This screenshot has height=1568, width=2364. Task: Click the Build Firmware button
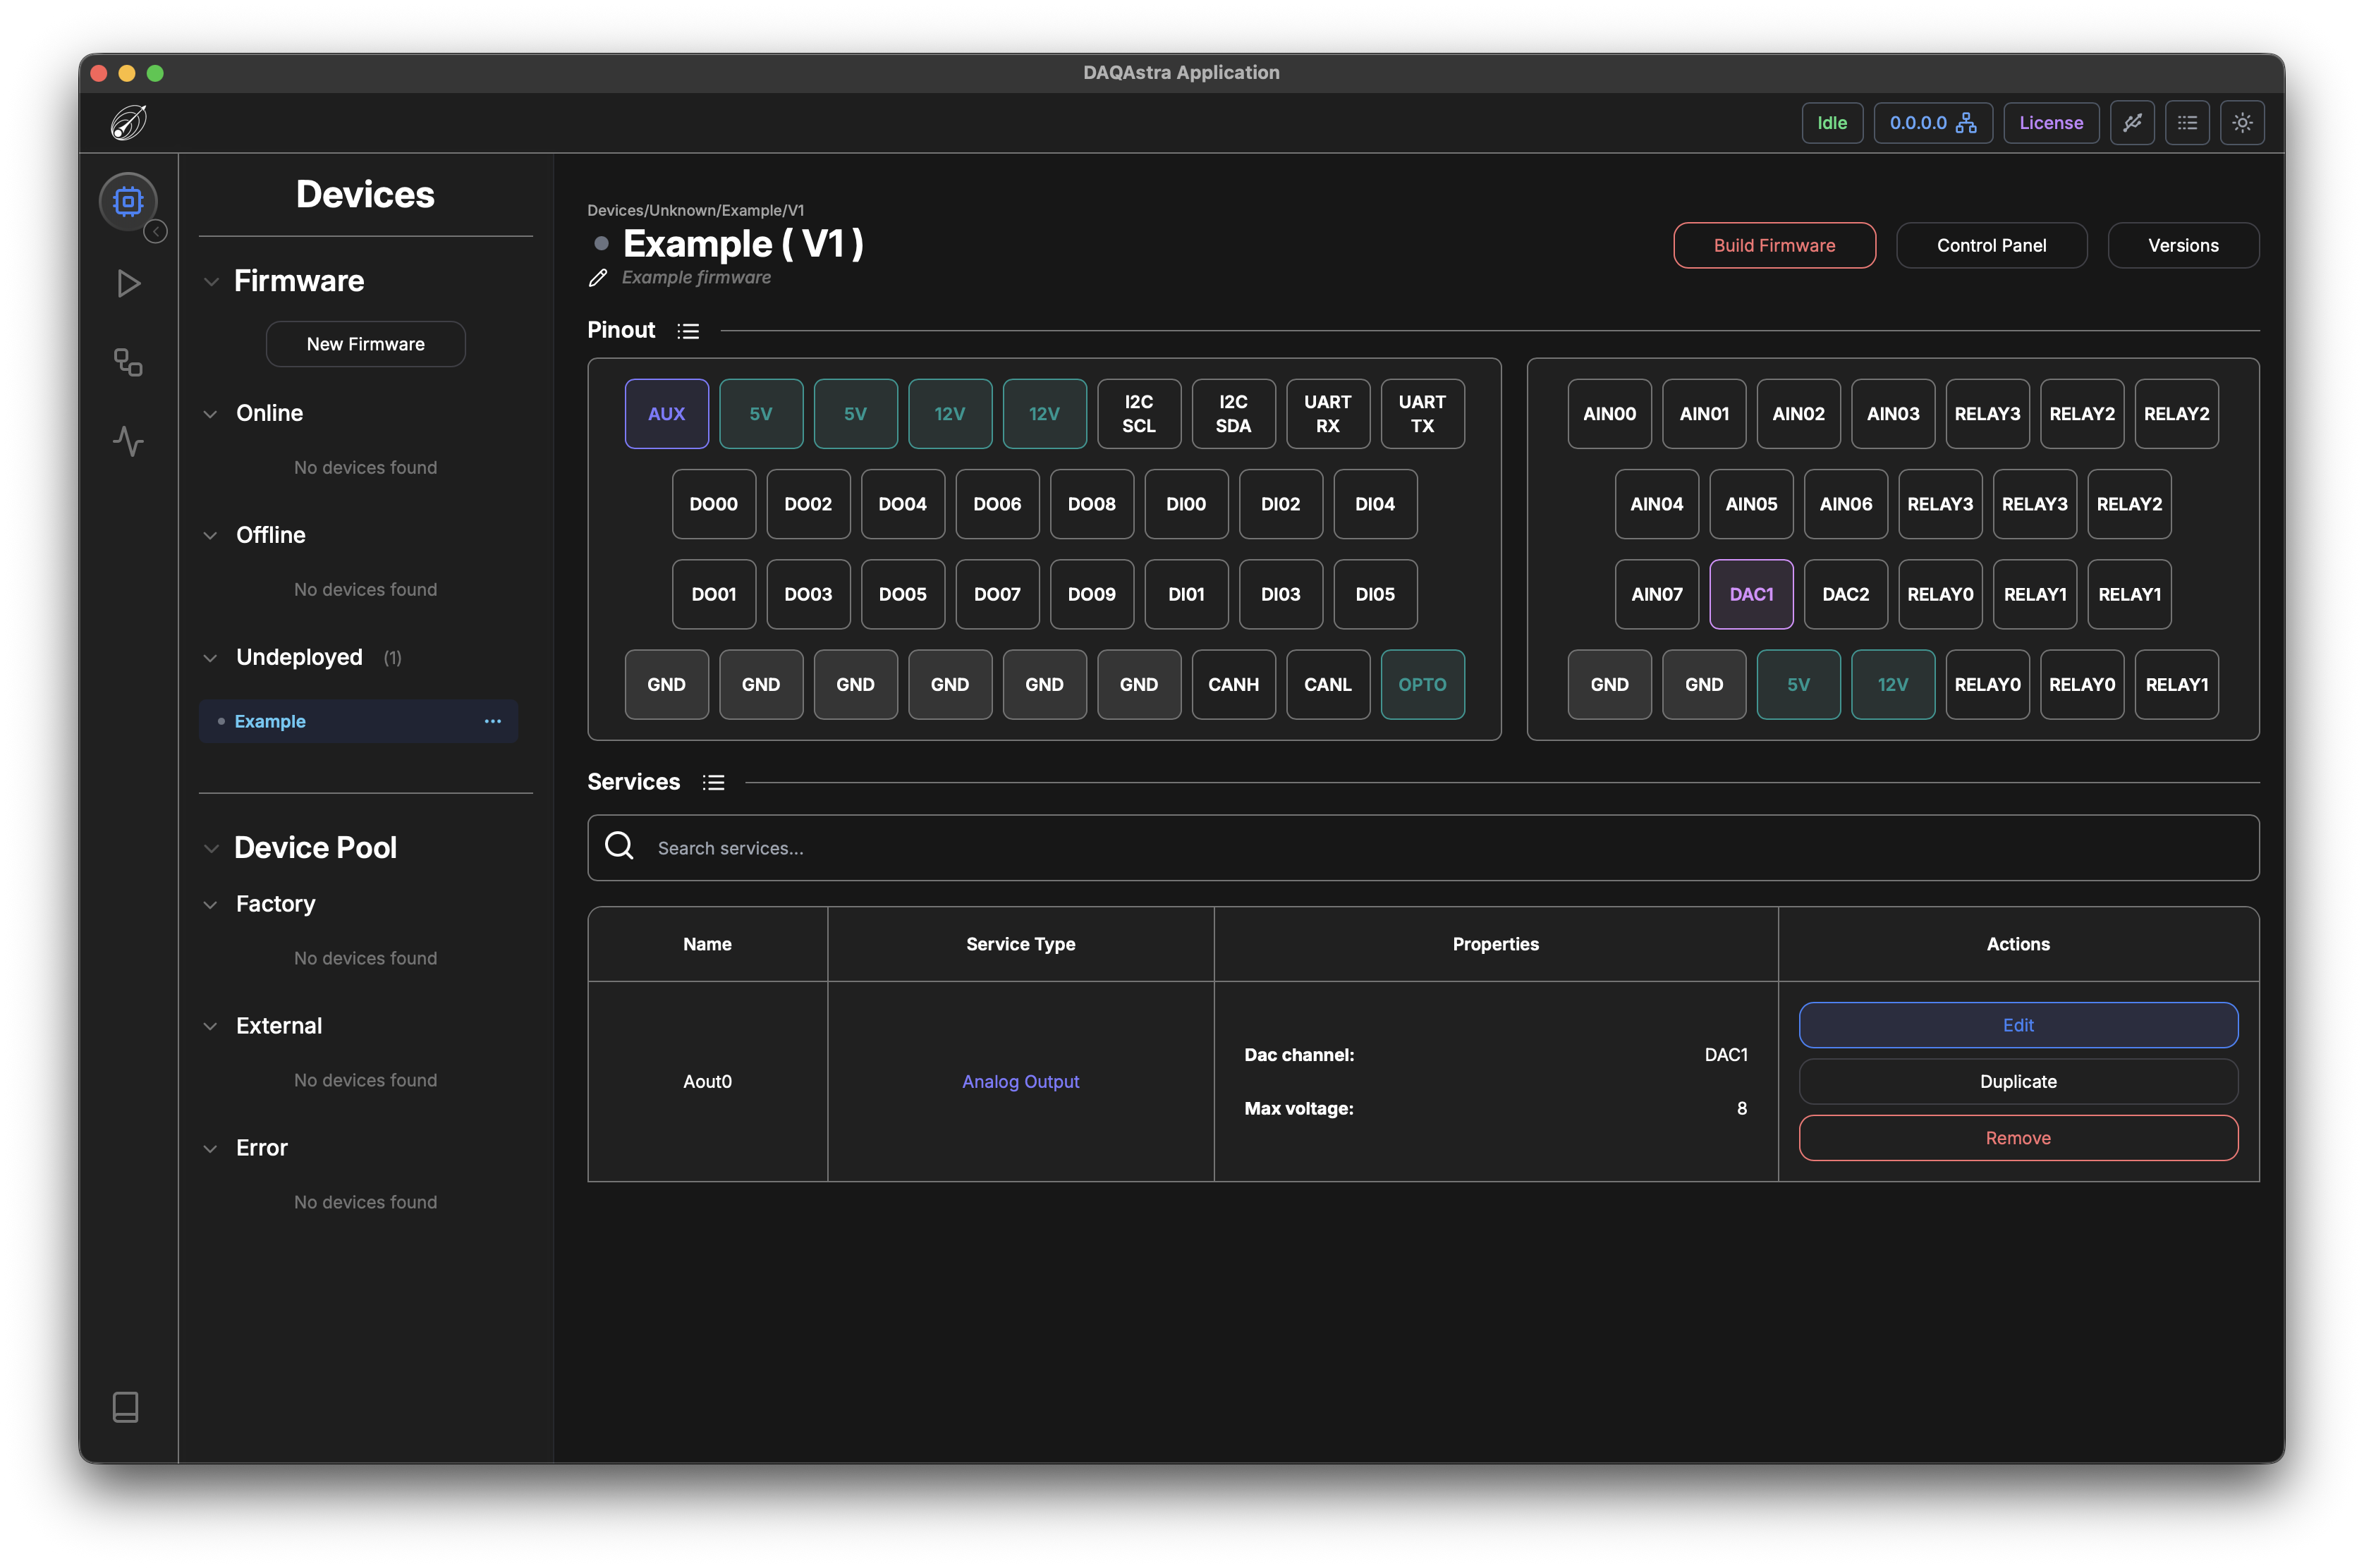pyautogui.click(x=1774, y=245)
